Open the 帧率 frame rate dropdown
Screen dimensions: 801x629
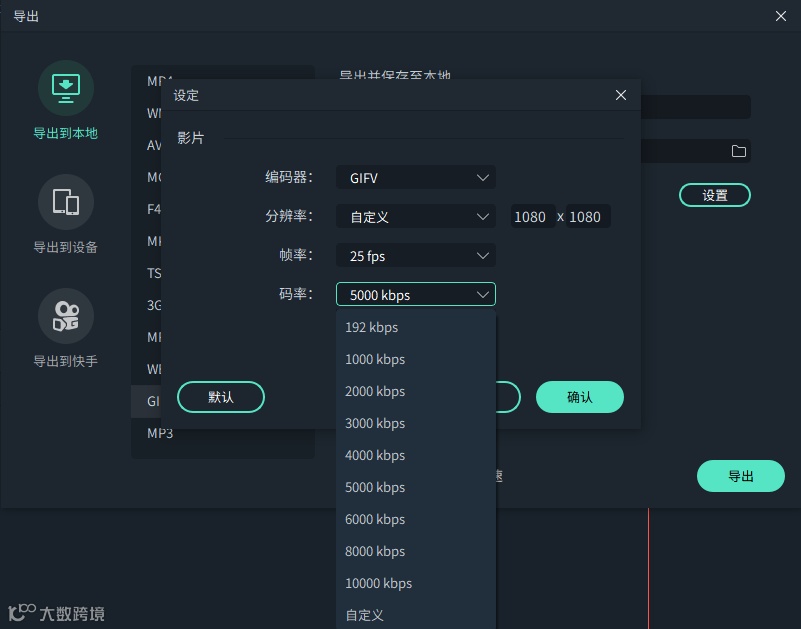click(x=415, y=255)
